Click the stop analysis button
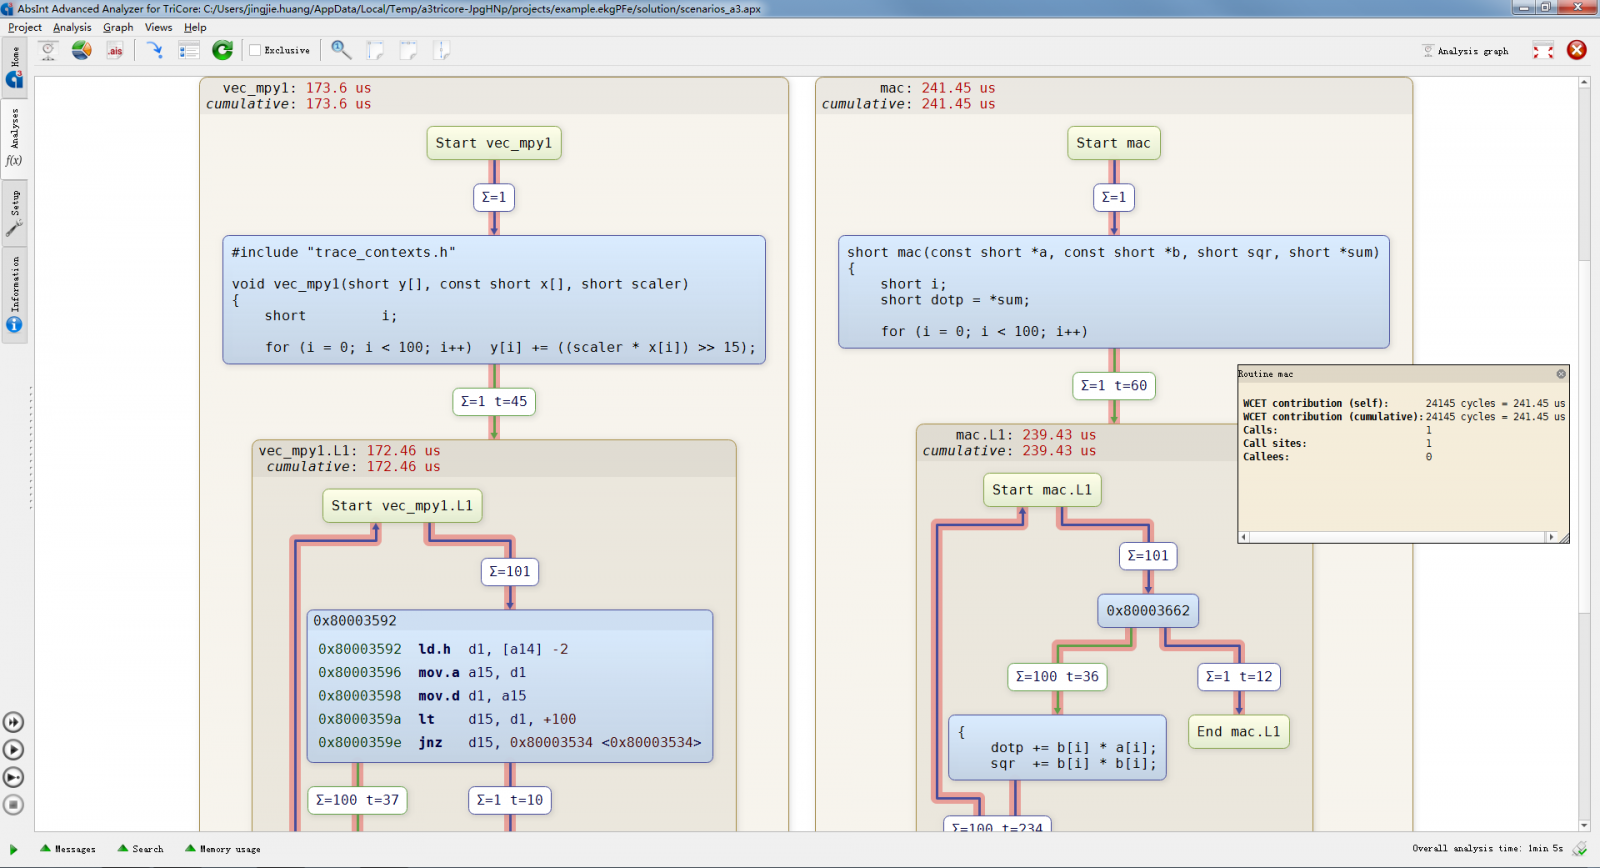The height and width of the screenshot is (868, 1600). [13, 805]
